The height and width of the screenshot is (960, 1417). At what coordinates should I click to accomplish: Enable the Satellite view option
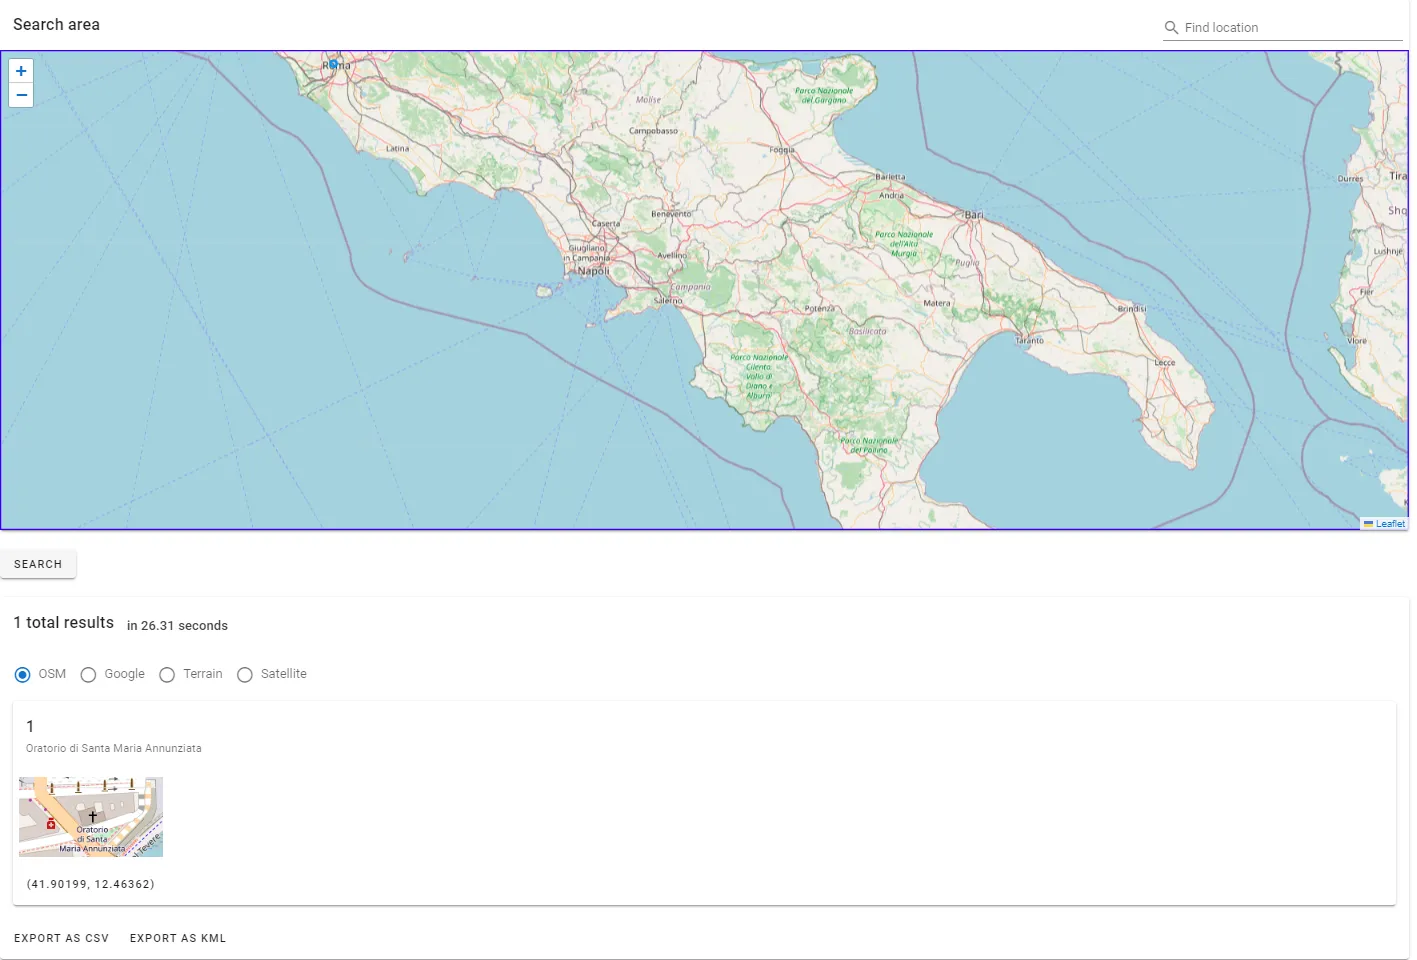tap(245, 675)
